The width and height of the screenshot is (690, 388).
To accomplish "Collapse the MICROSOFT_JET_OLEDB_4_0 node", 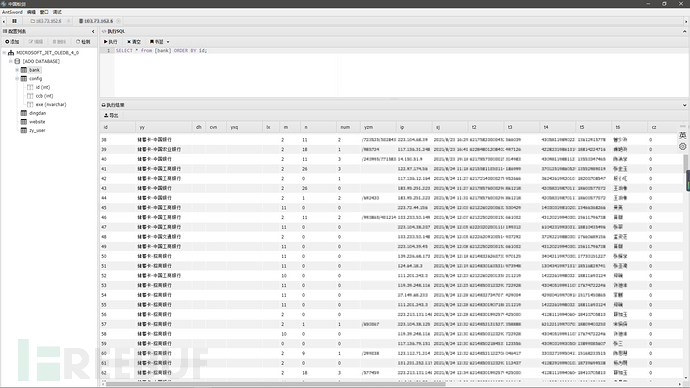I will click(x=4, y=53).
